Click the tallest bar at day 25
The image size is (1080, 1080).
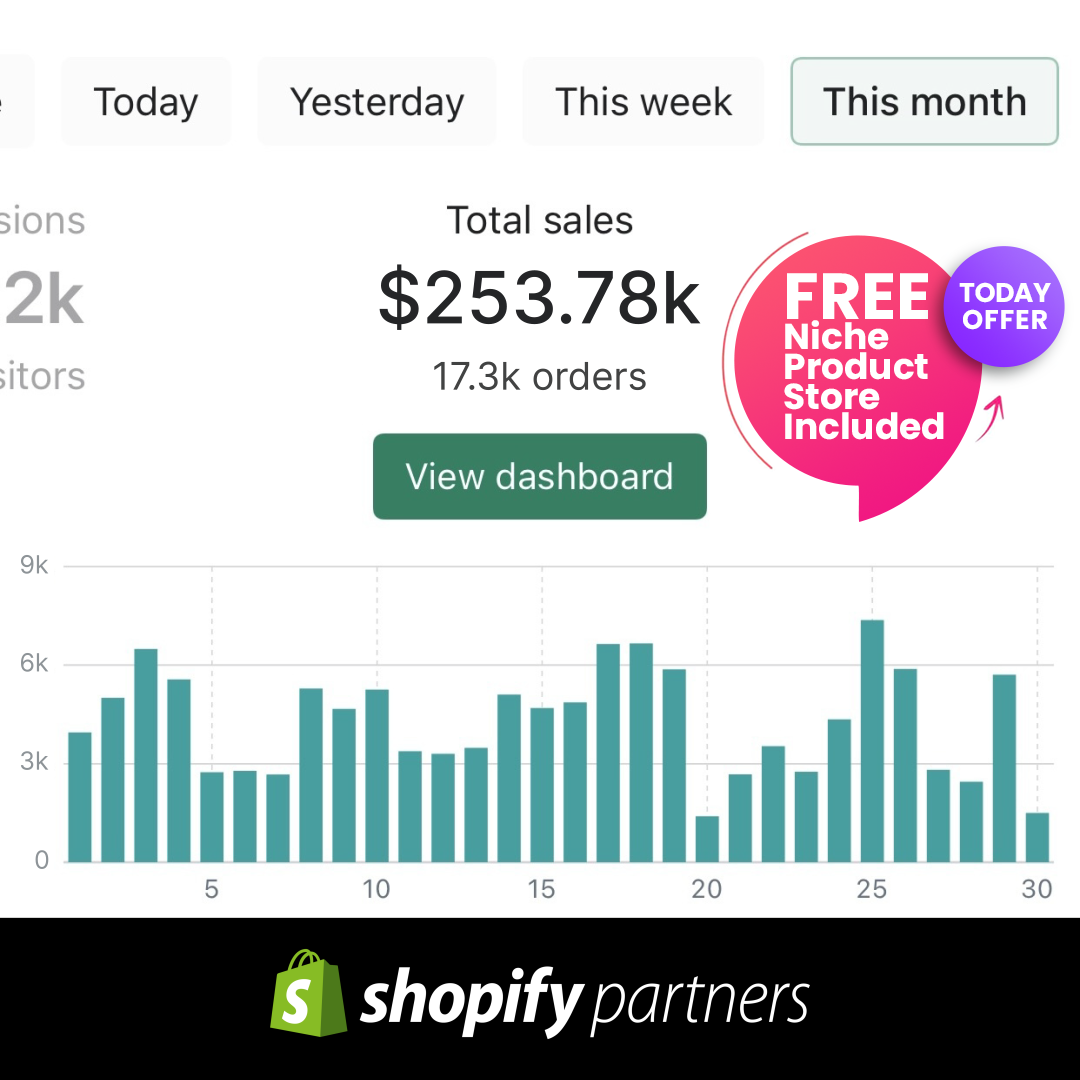pos(874,740)
